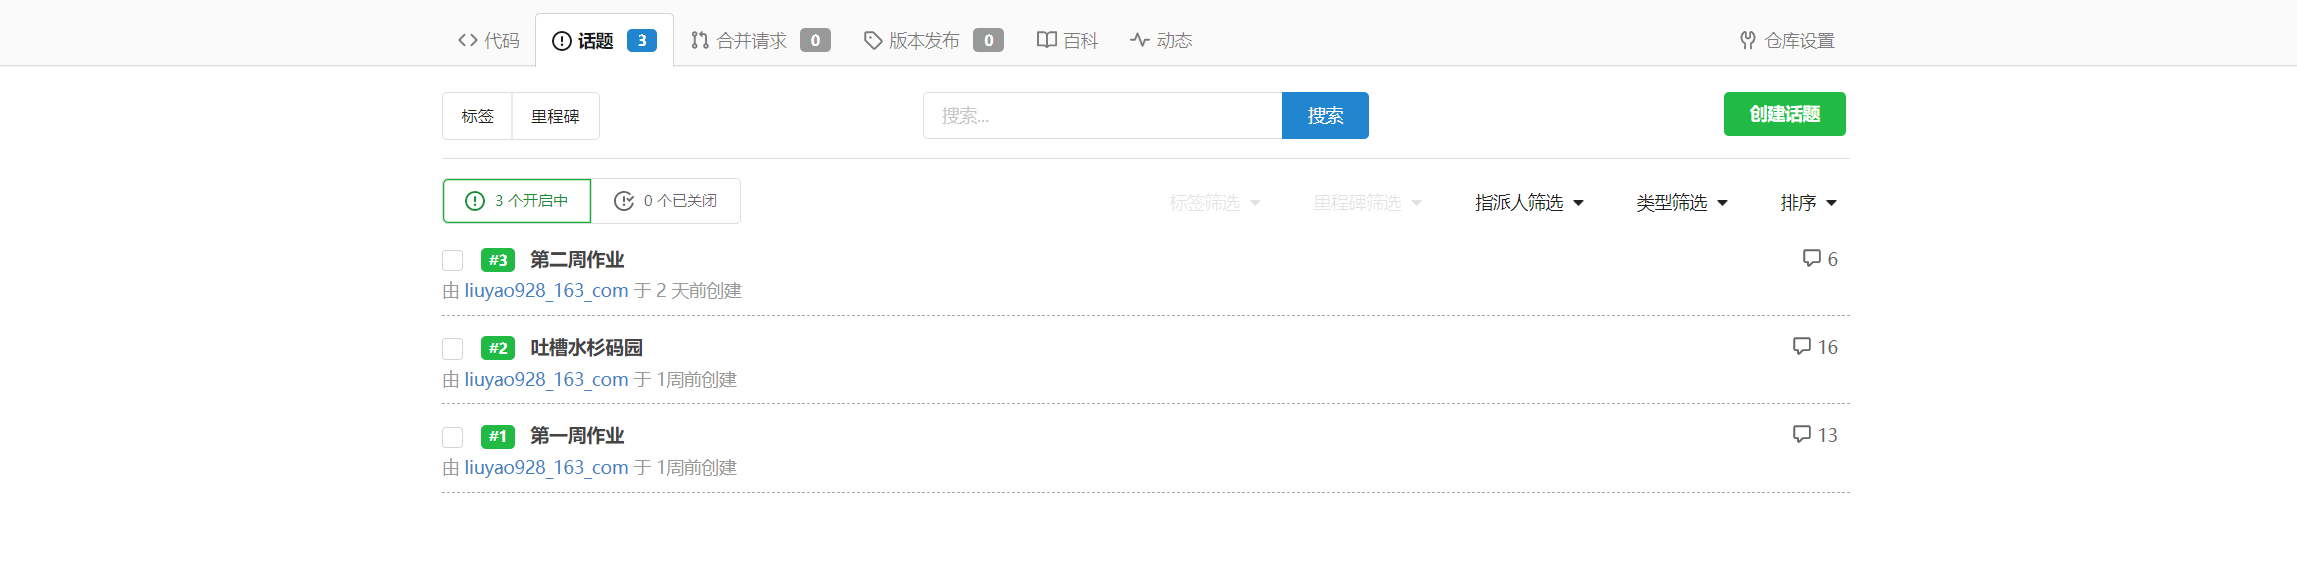Open liuyao928_163_com profile under 吐槽水杉码园
Screen dimensions: 2297x588
[x=546, y=380]
